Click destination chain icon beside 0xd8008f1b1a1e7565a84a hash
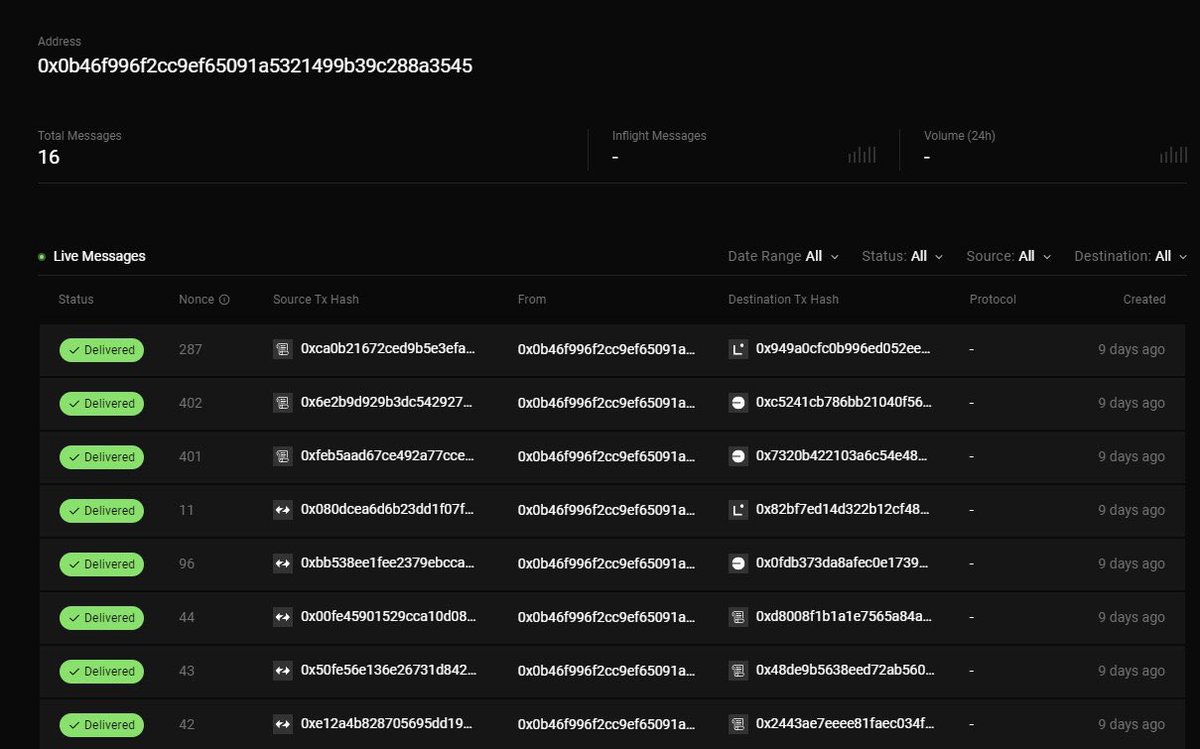 coord(738,617)
